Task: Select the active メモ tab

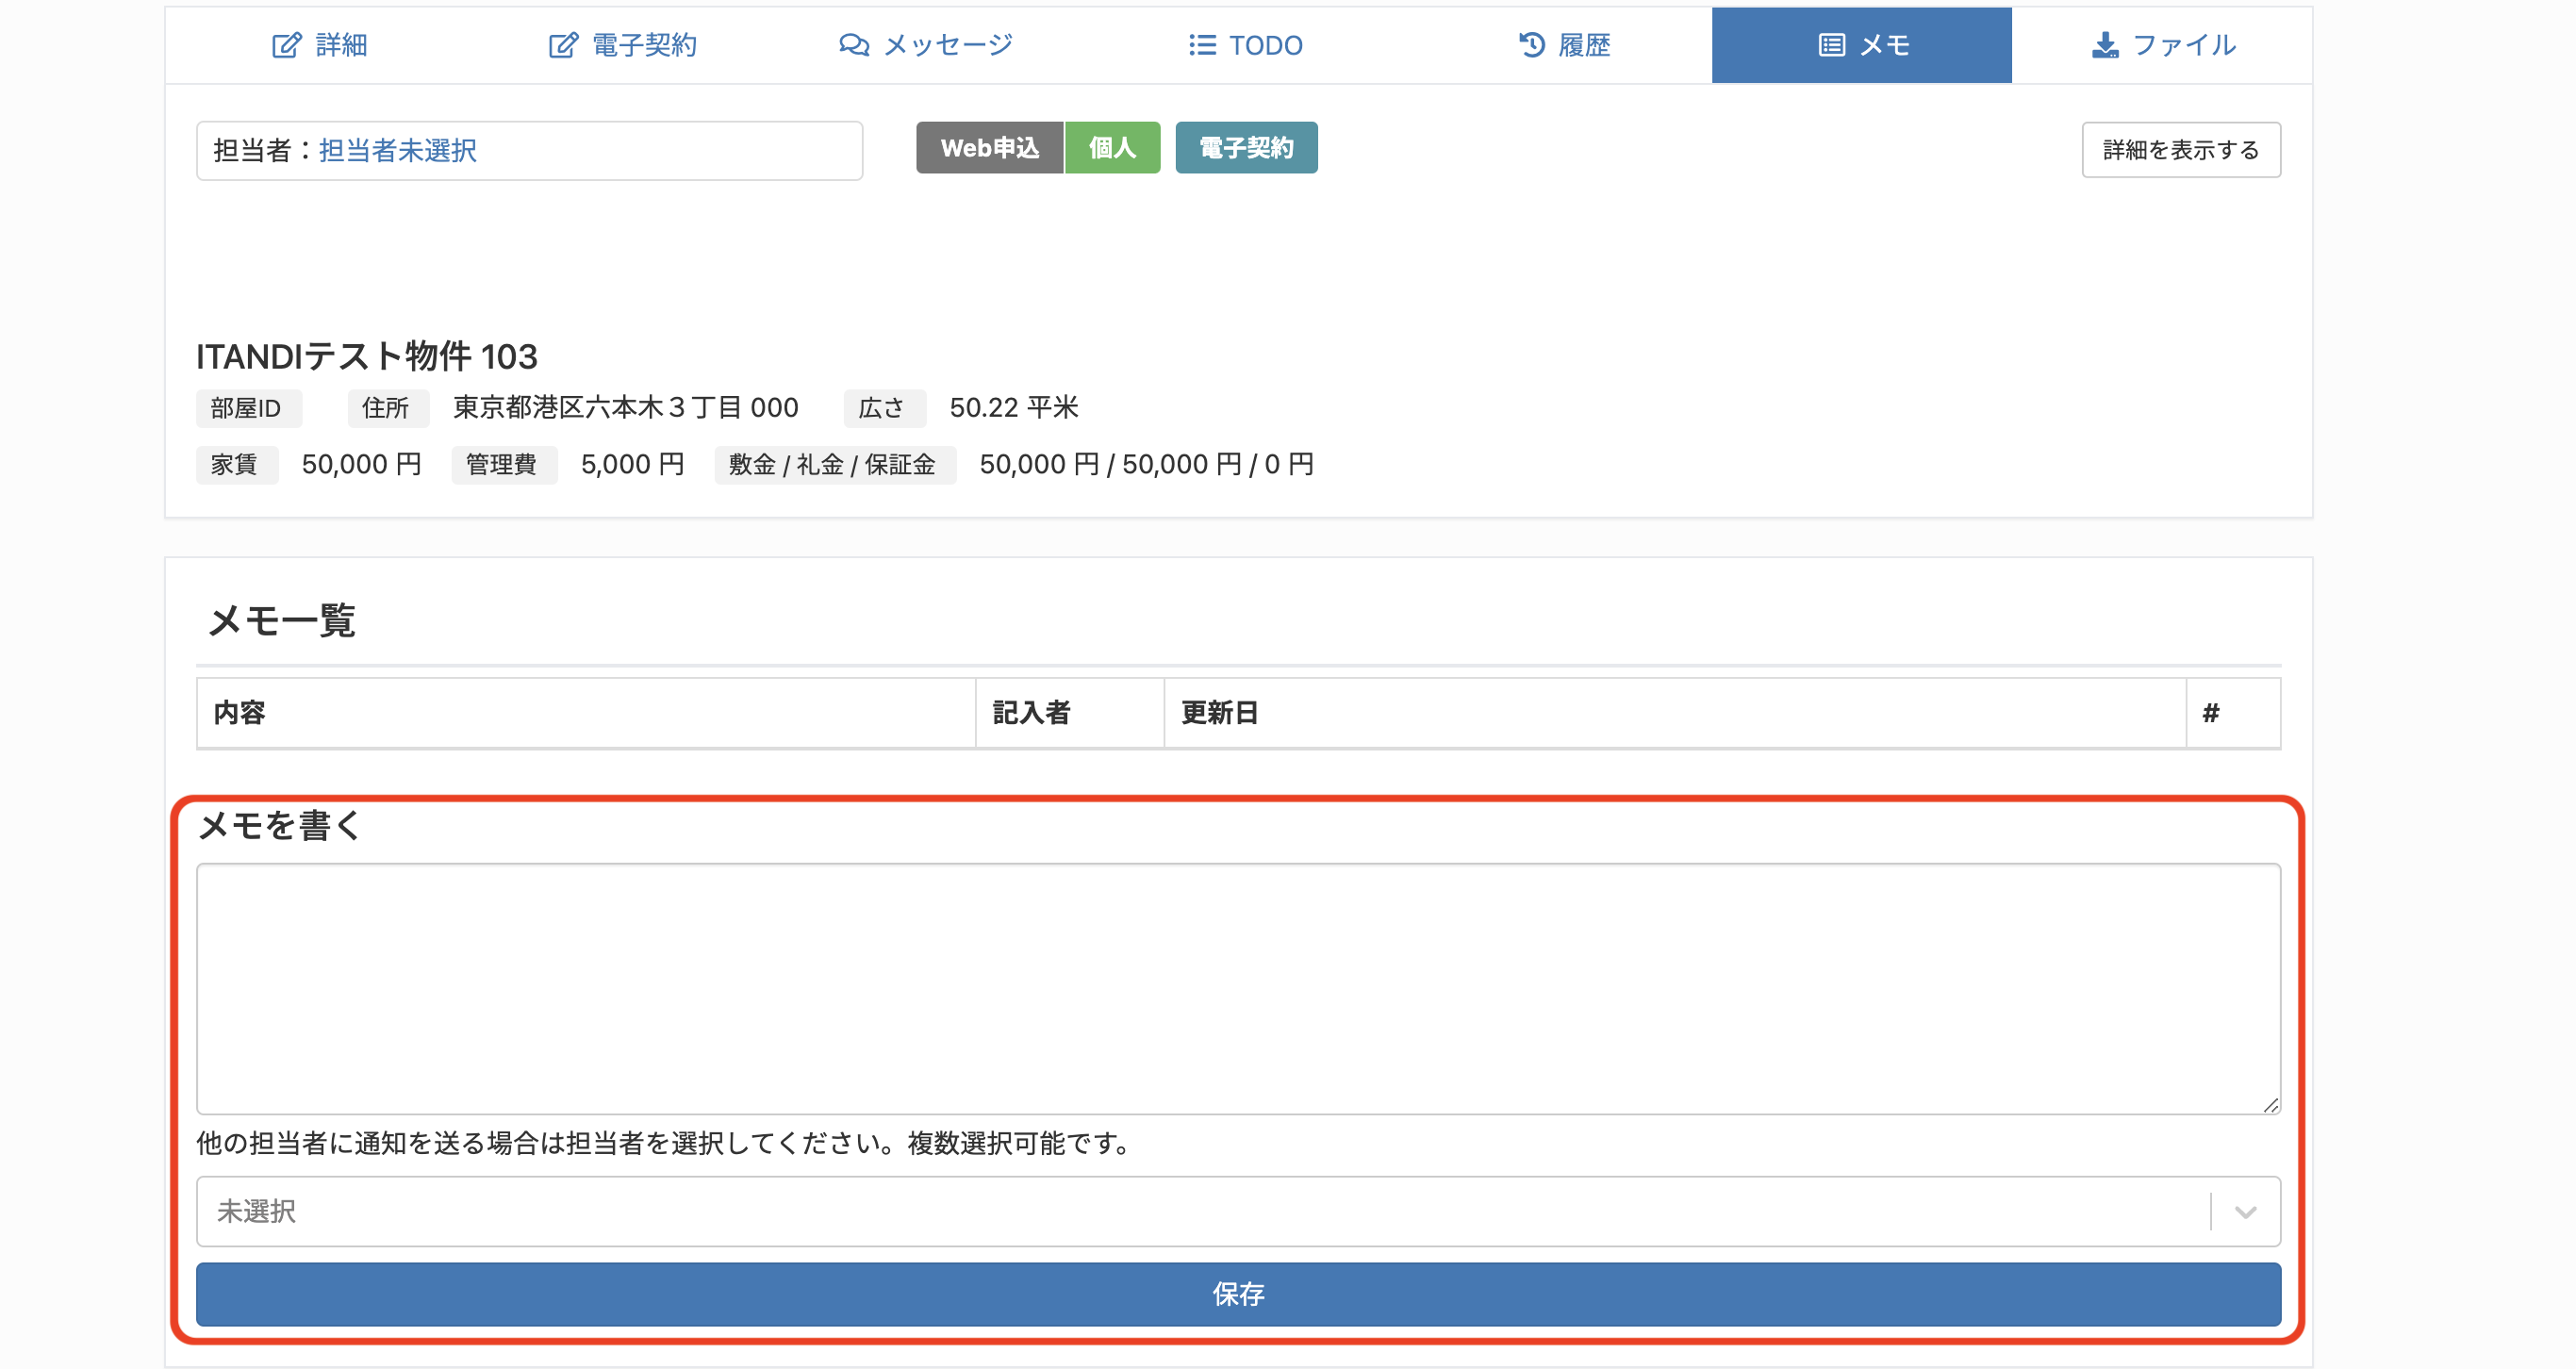Action: (1861, 45)
